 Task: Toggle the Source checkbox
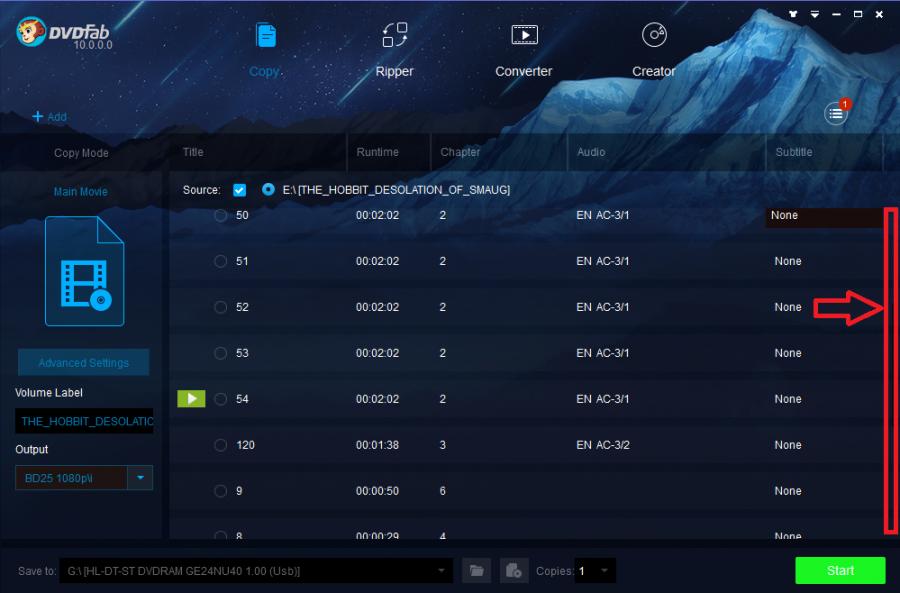click(x=239, y=190)
